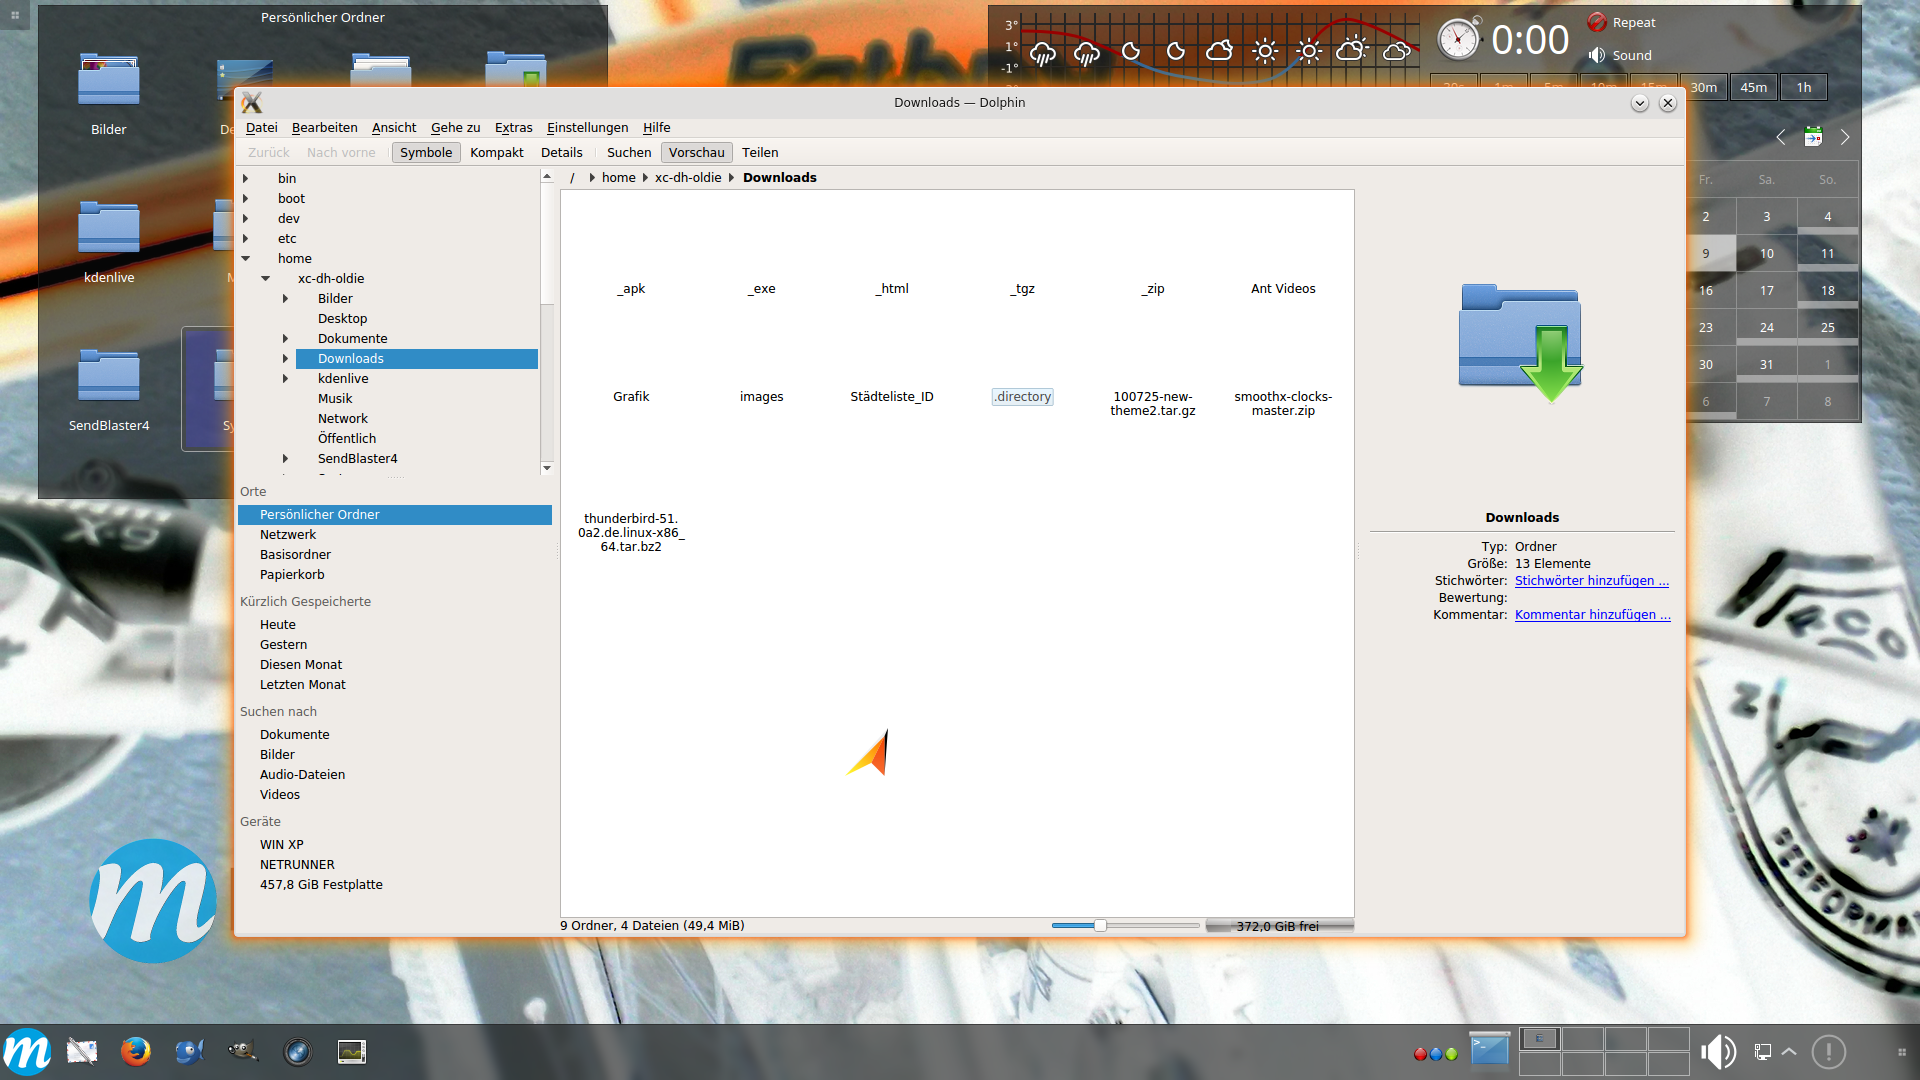Adjust the icon zoom slider
The width and height of the screenshot is (1920, 1080).
coord(1100,926)
